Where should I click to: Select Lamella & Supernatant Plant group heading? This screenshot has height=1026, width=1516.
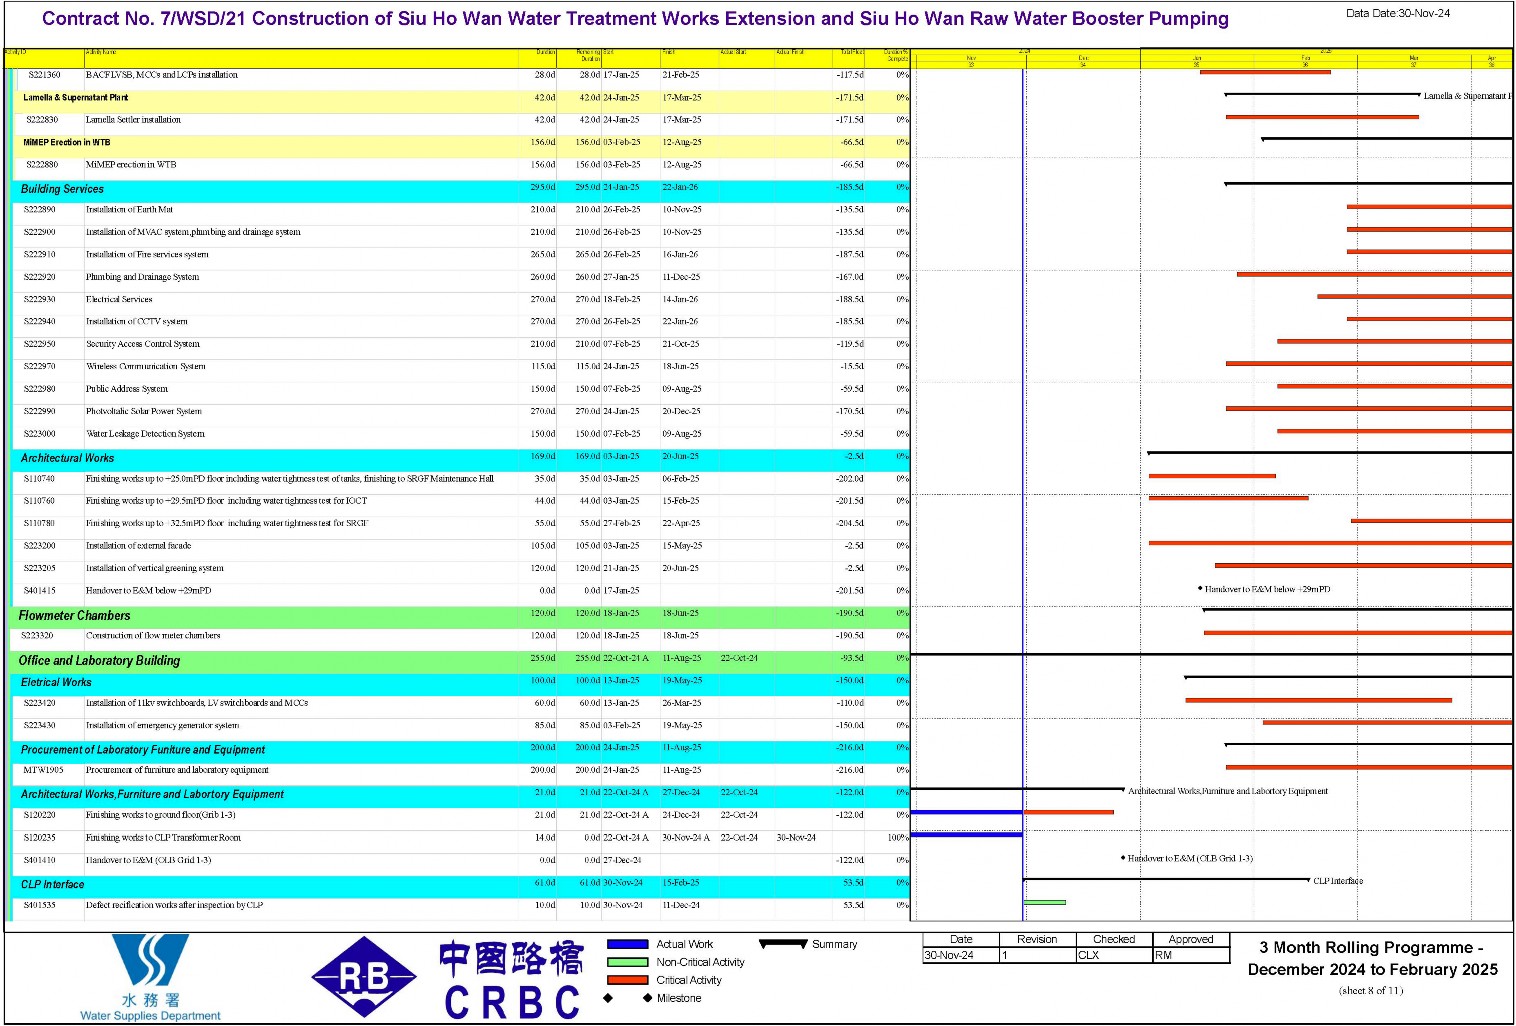(75, 98)
